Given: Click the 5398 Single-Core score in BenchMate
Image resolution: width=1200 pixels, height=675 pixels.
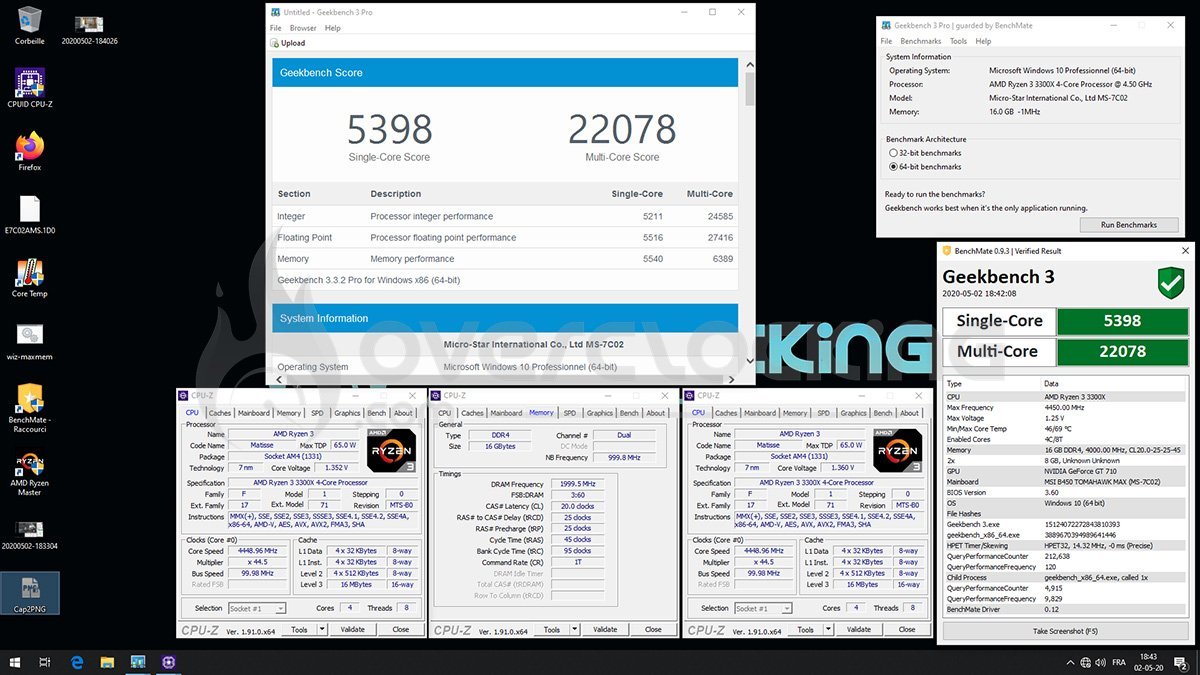Looking at the screenshot, I should click(1122, 321).
